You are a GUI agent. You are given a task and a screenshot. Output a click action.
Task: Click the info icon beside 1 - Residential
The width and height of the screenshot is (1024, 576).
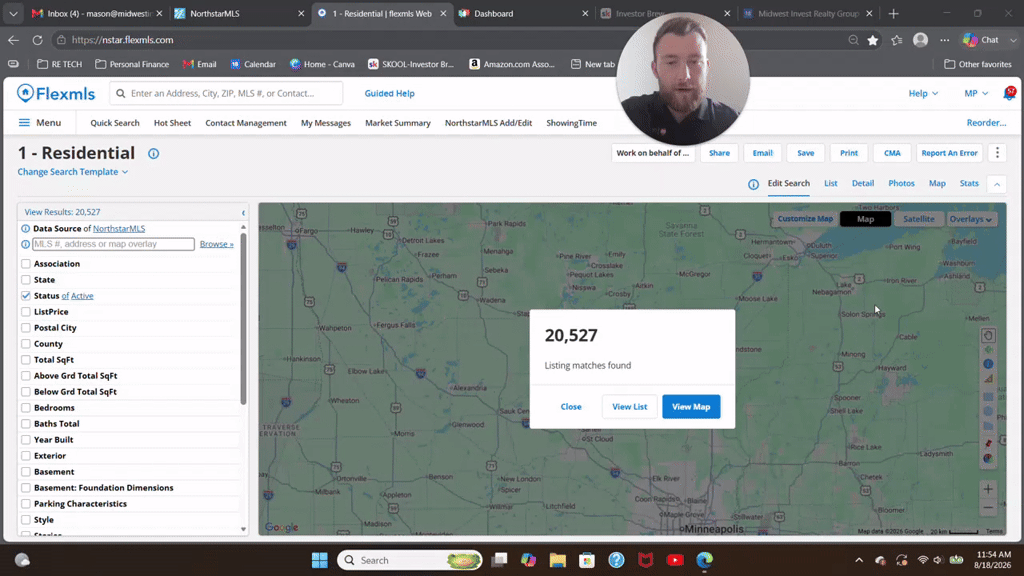153,153
